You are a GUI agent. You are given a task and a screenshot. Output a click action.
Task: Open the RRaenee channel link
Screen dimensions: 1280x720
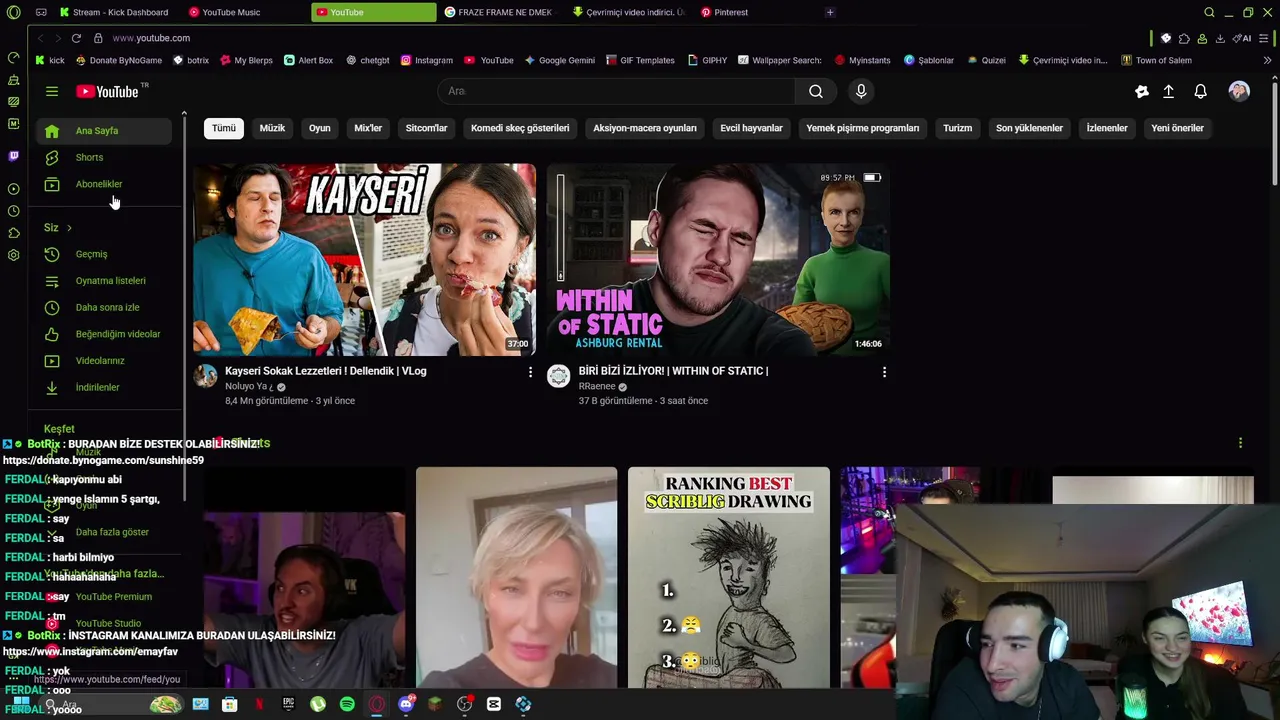pyautogui.click(x=597, y=387)
